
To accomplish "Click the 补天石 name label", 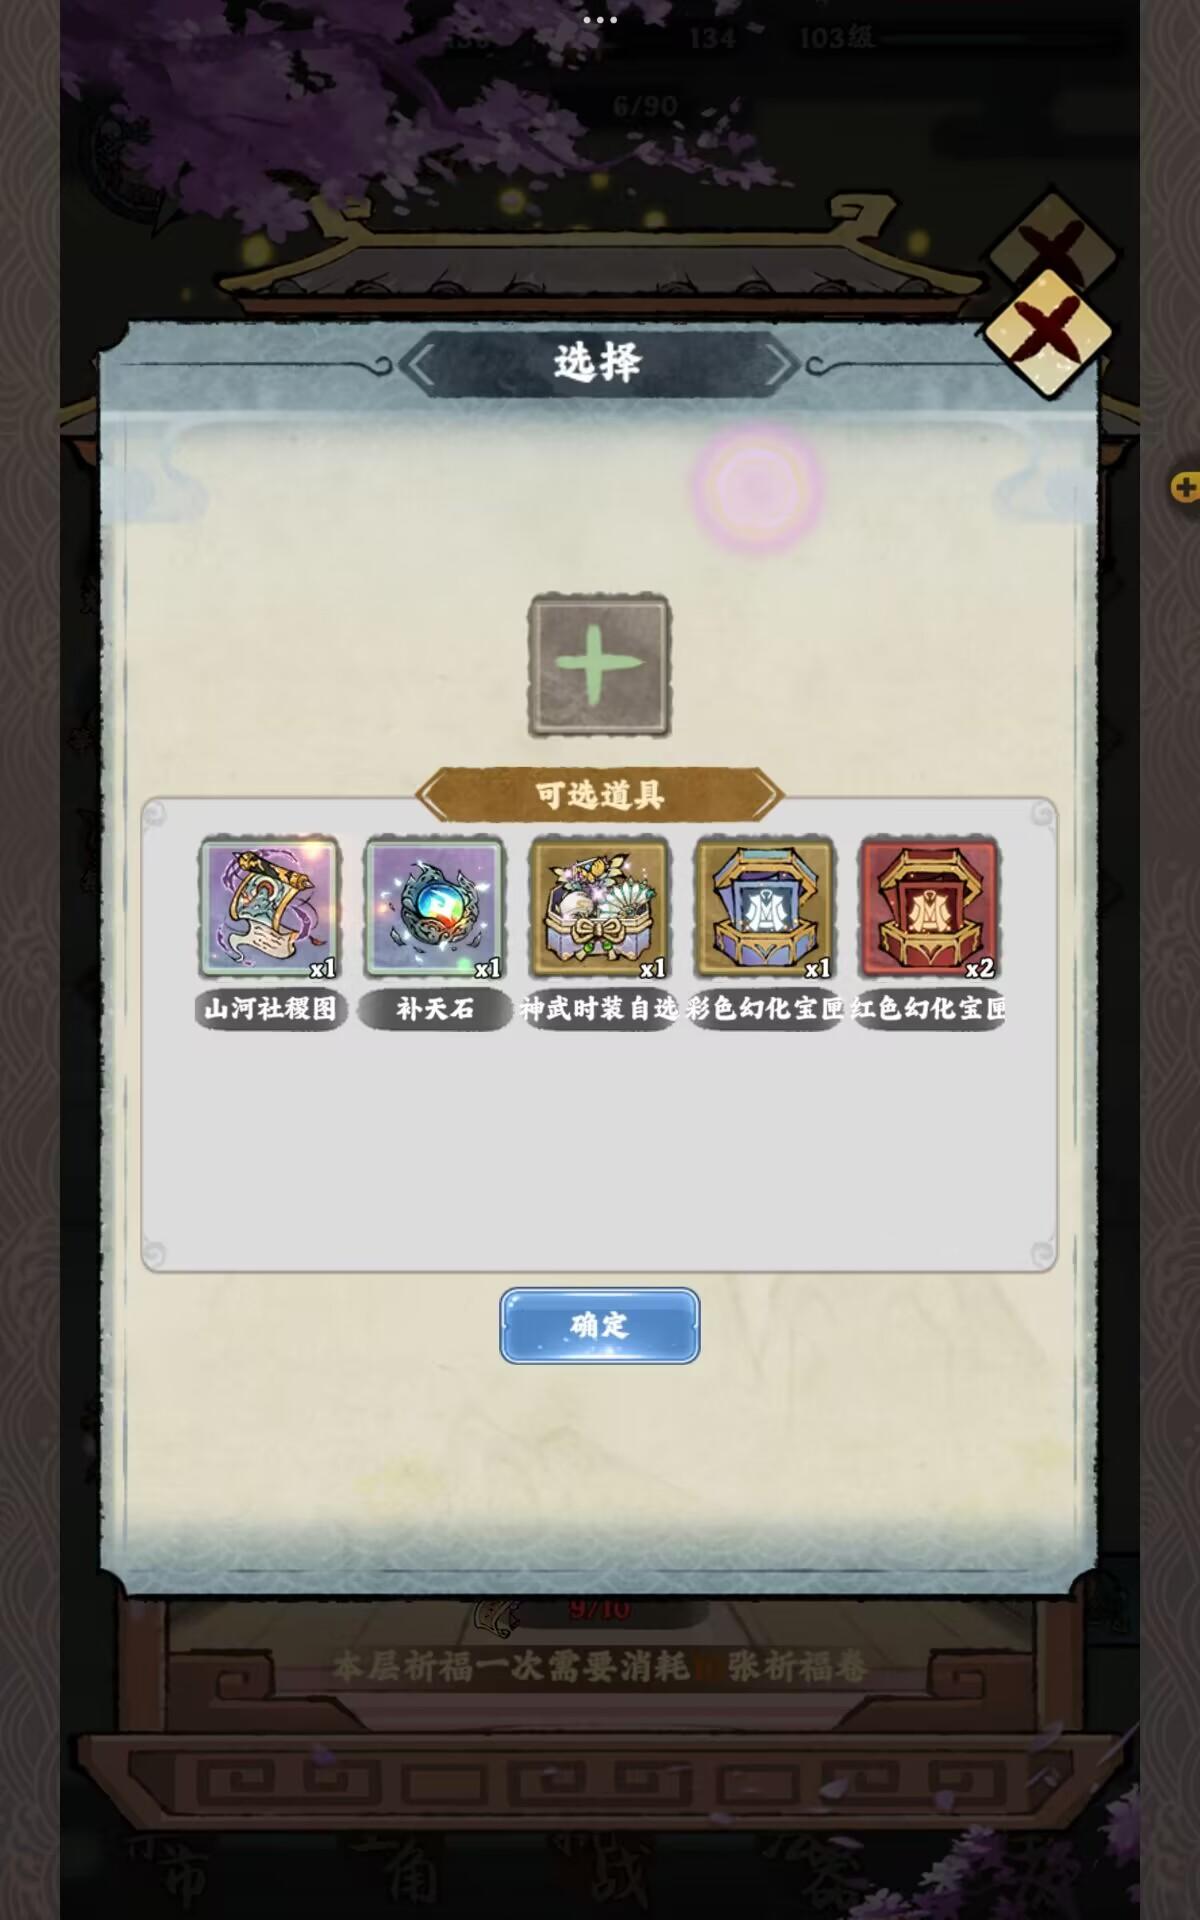I will 434,1008.
